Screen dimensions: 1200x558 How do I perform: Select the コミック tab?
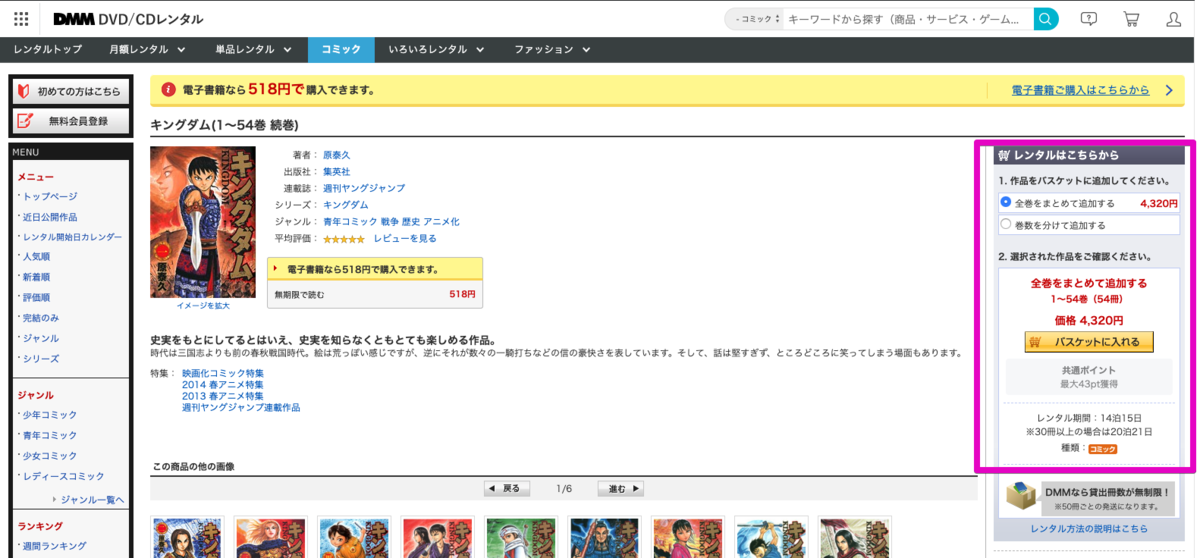341,49
